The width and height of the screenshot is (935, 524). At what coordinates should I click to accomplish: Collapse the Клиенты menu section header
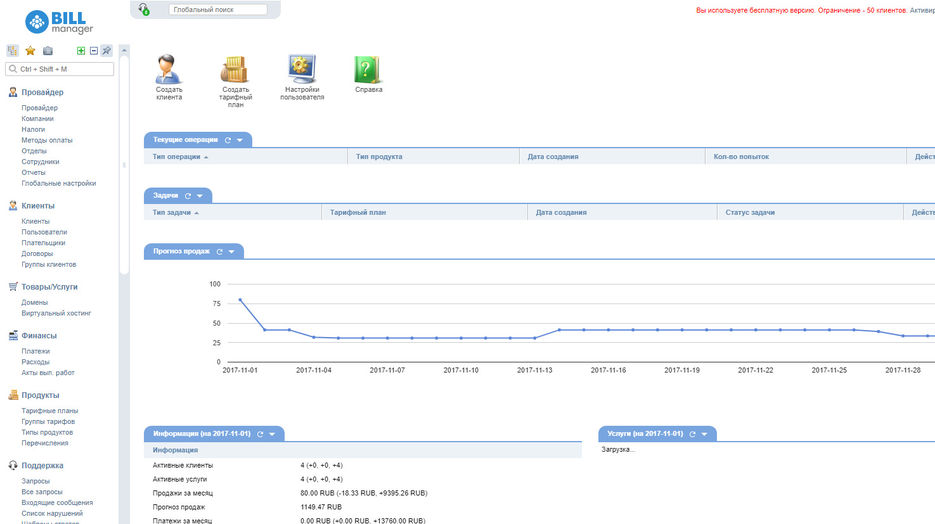(38, 206)
